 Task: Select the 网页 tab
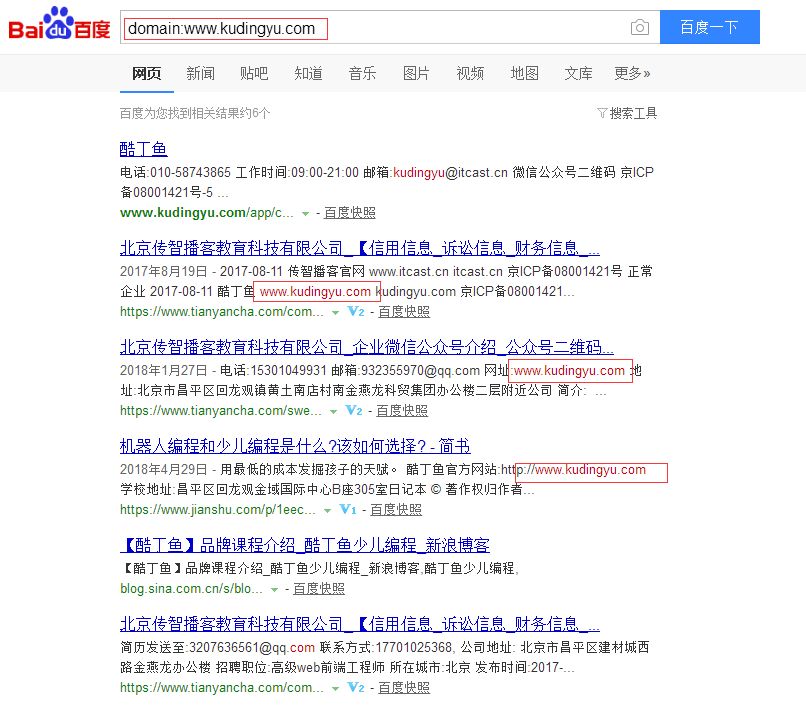tap(146, 74)
